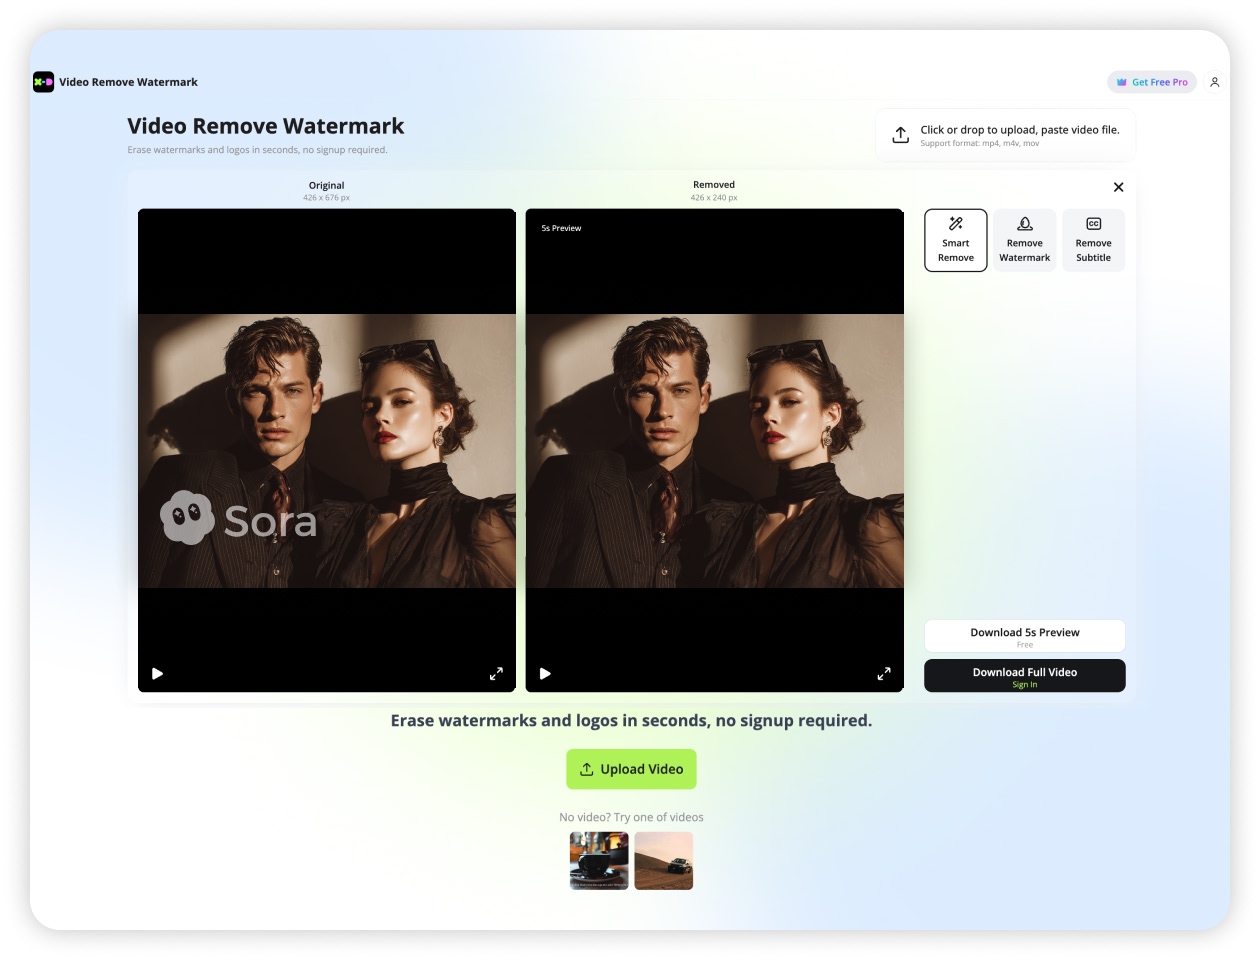The width and height of the screenshot is (1260, 960).
Task: Try the desert car sample video
Action: point(663,861)
